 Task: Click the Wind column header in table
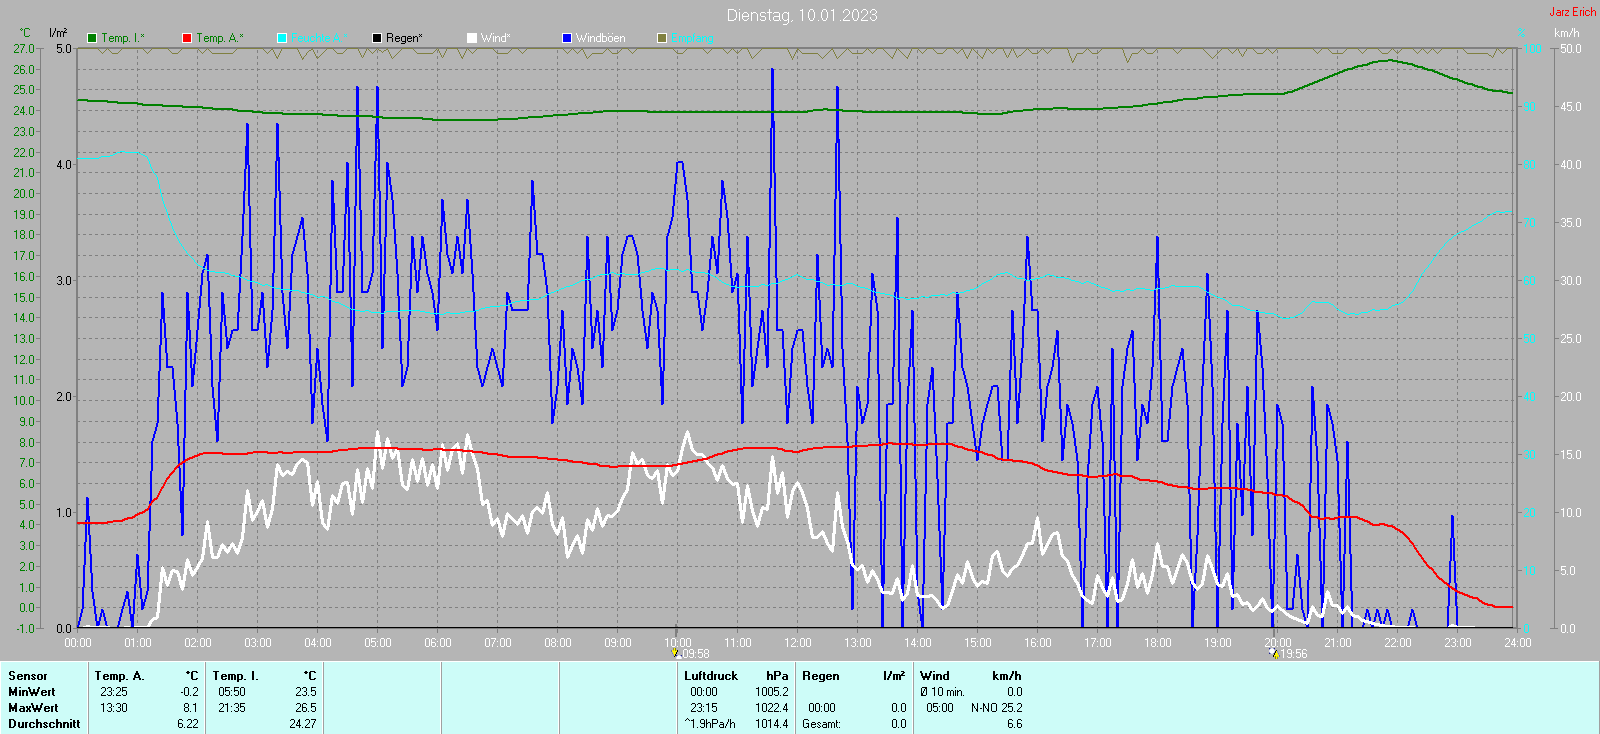(935, 676)
